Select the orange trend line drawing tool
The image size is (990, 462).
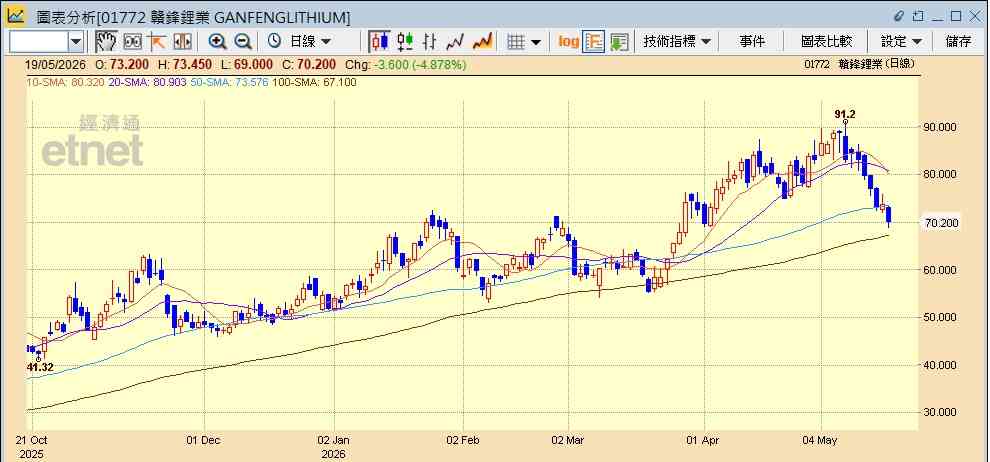(x=156, y=42)
